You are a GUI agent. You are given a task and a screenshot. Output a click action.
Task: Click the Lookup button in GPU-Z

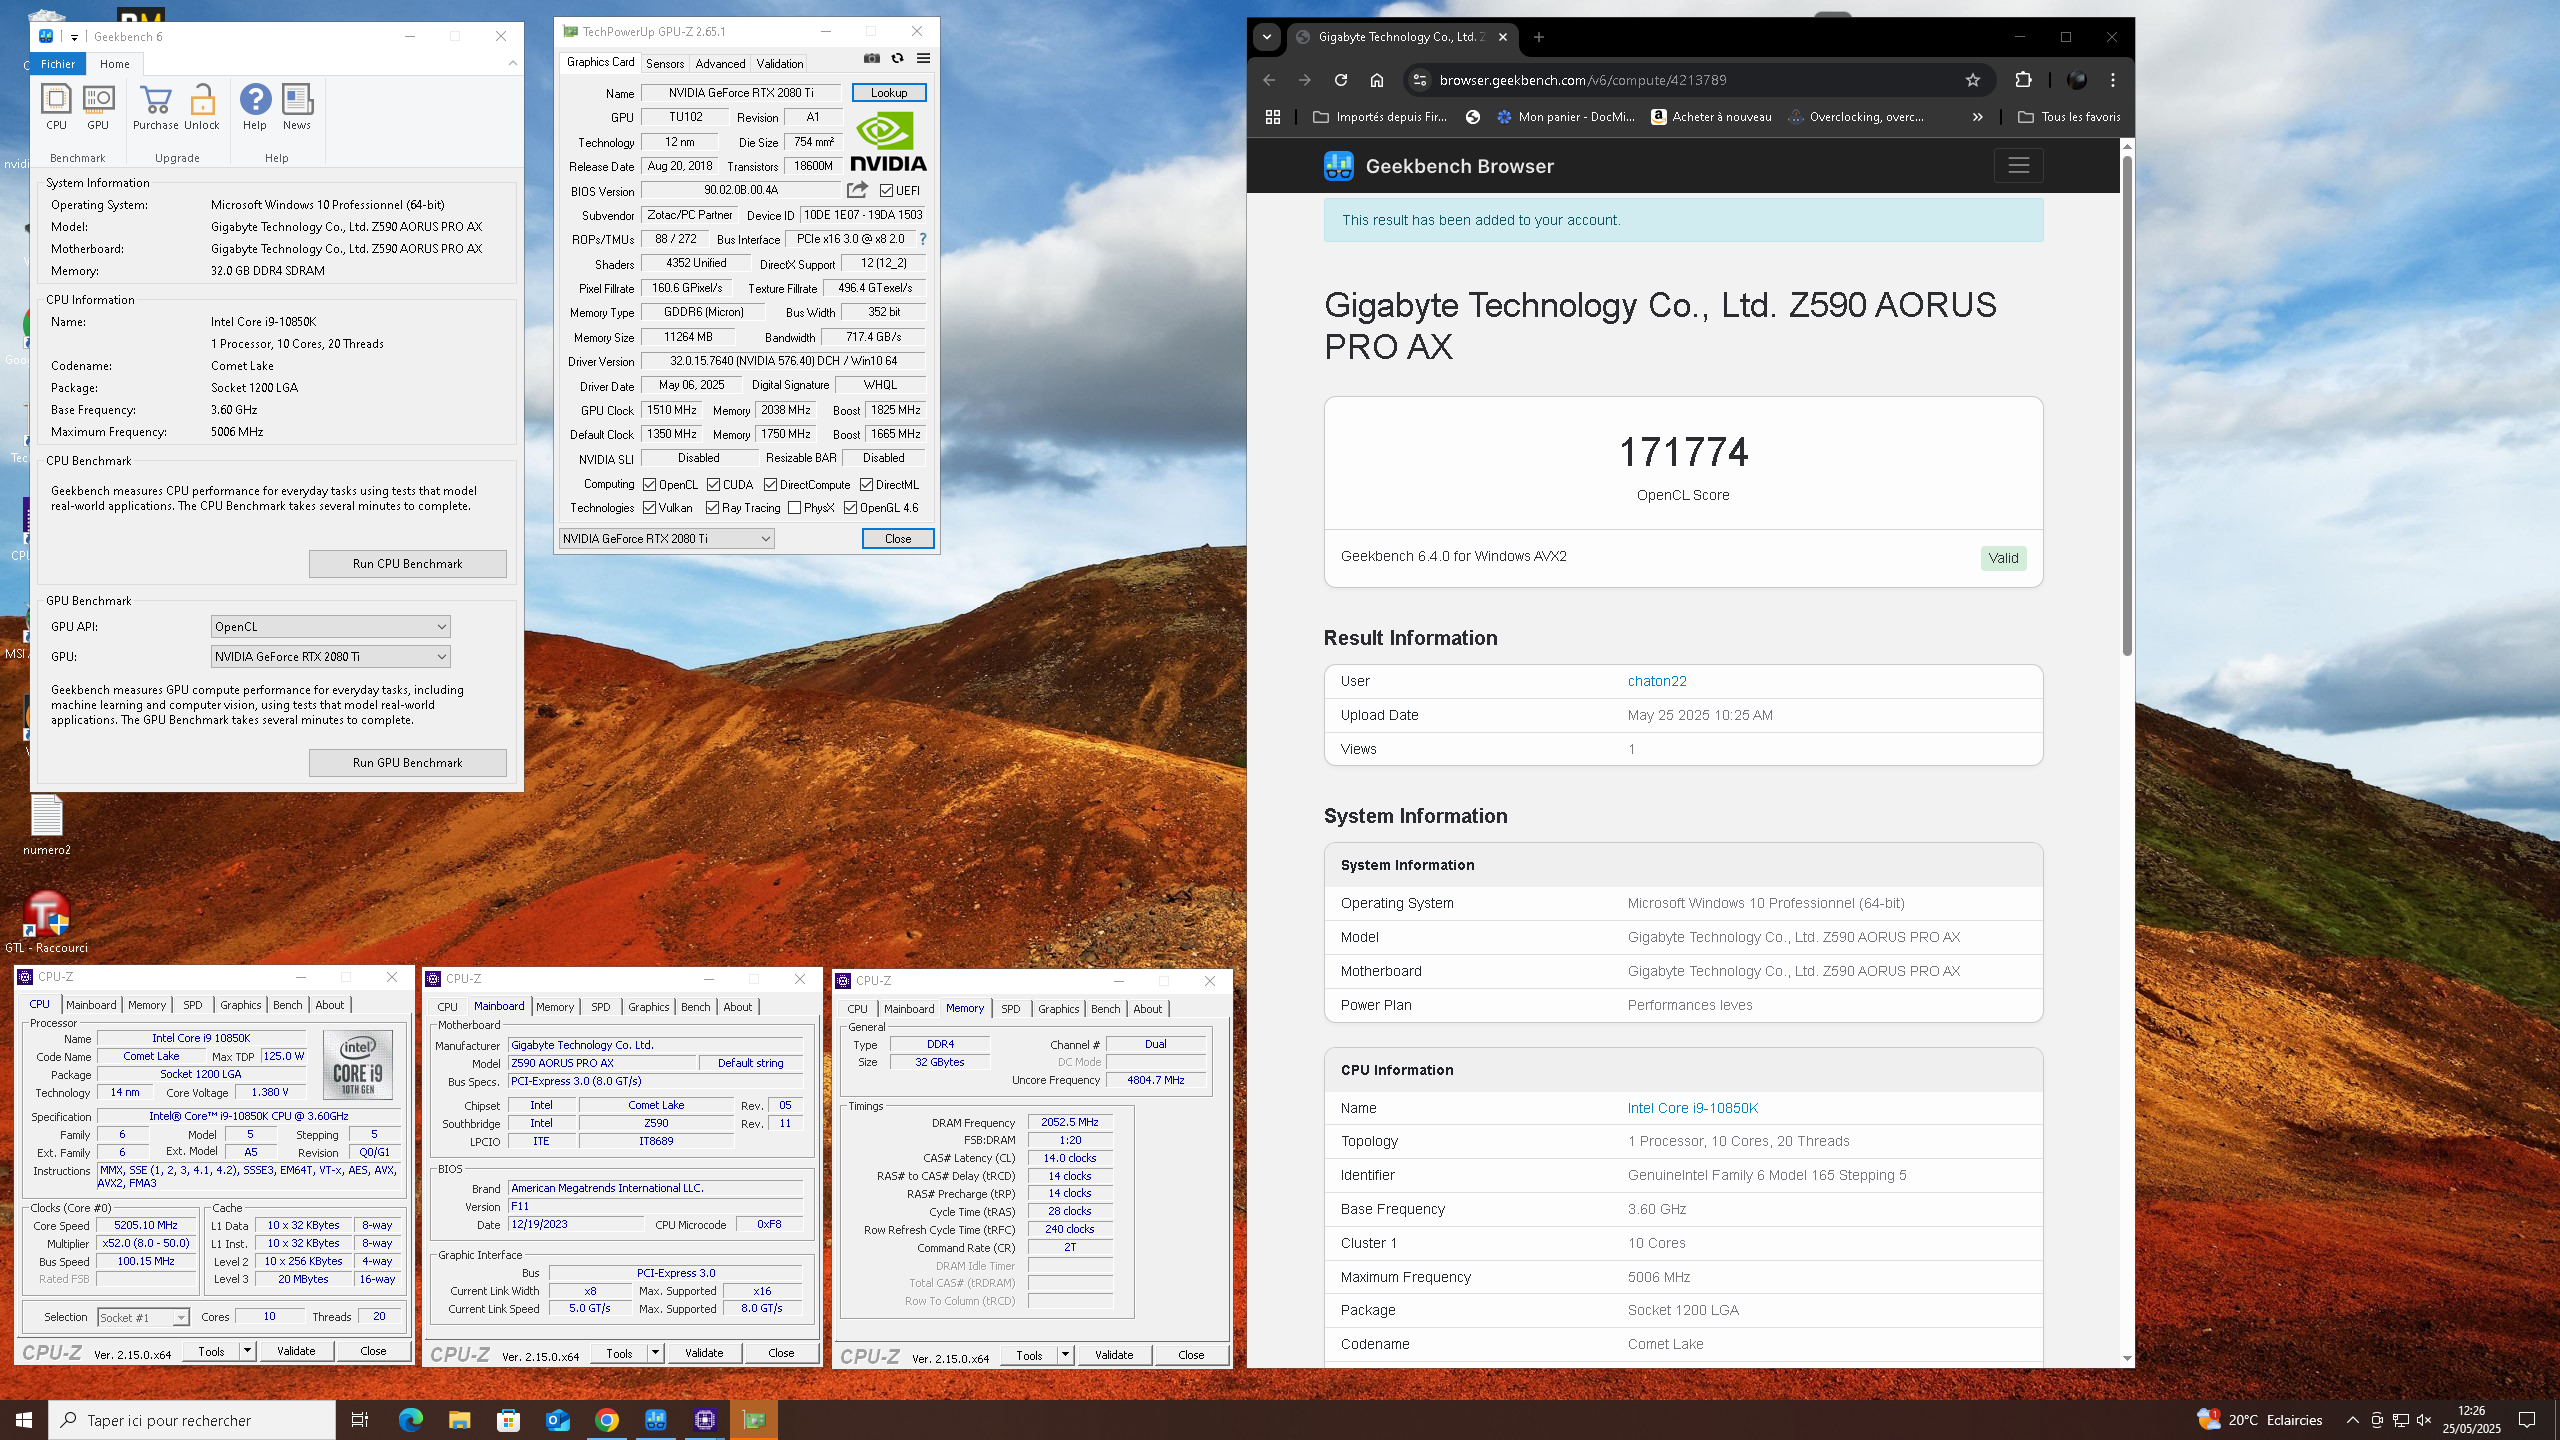click(x=889, y=93)
